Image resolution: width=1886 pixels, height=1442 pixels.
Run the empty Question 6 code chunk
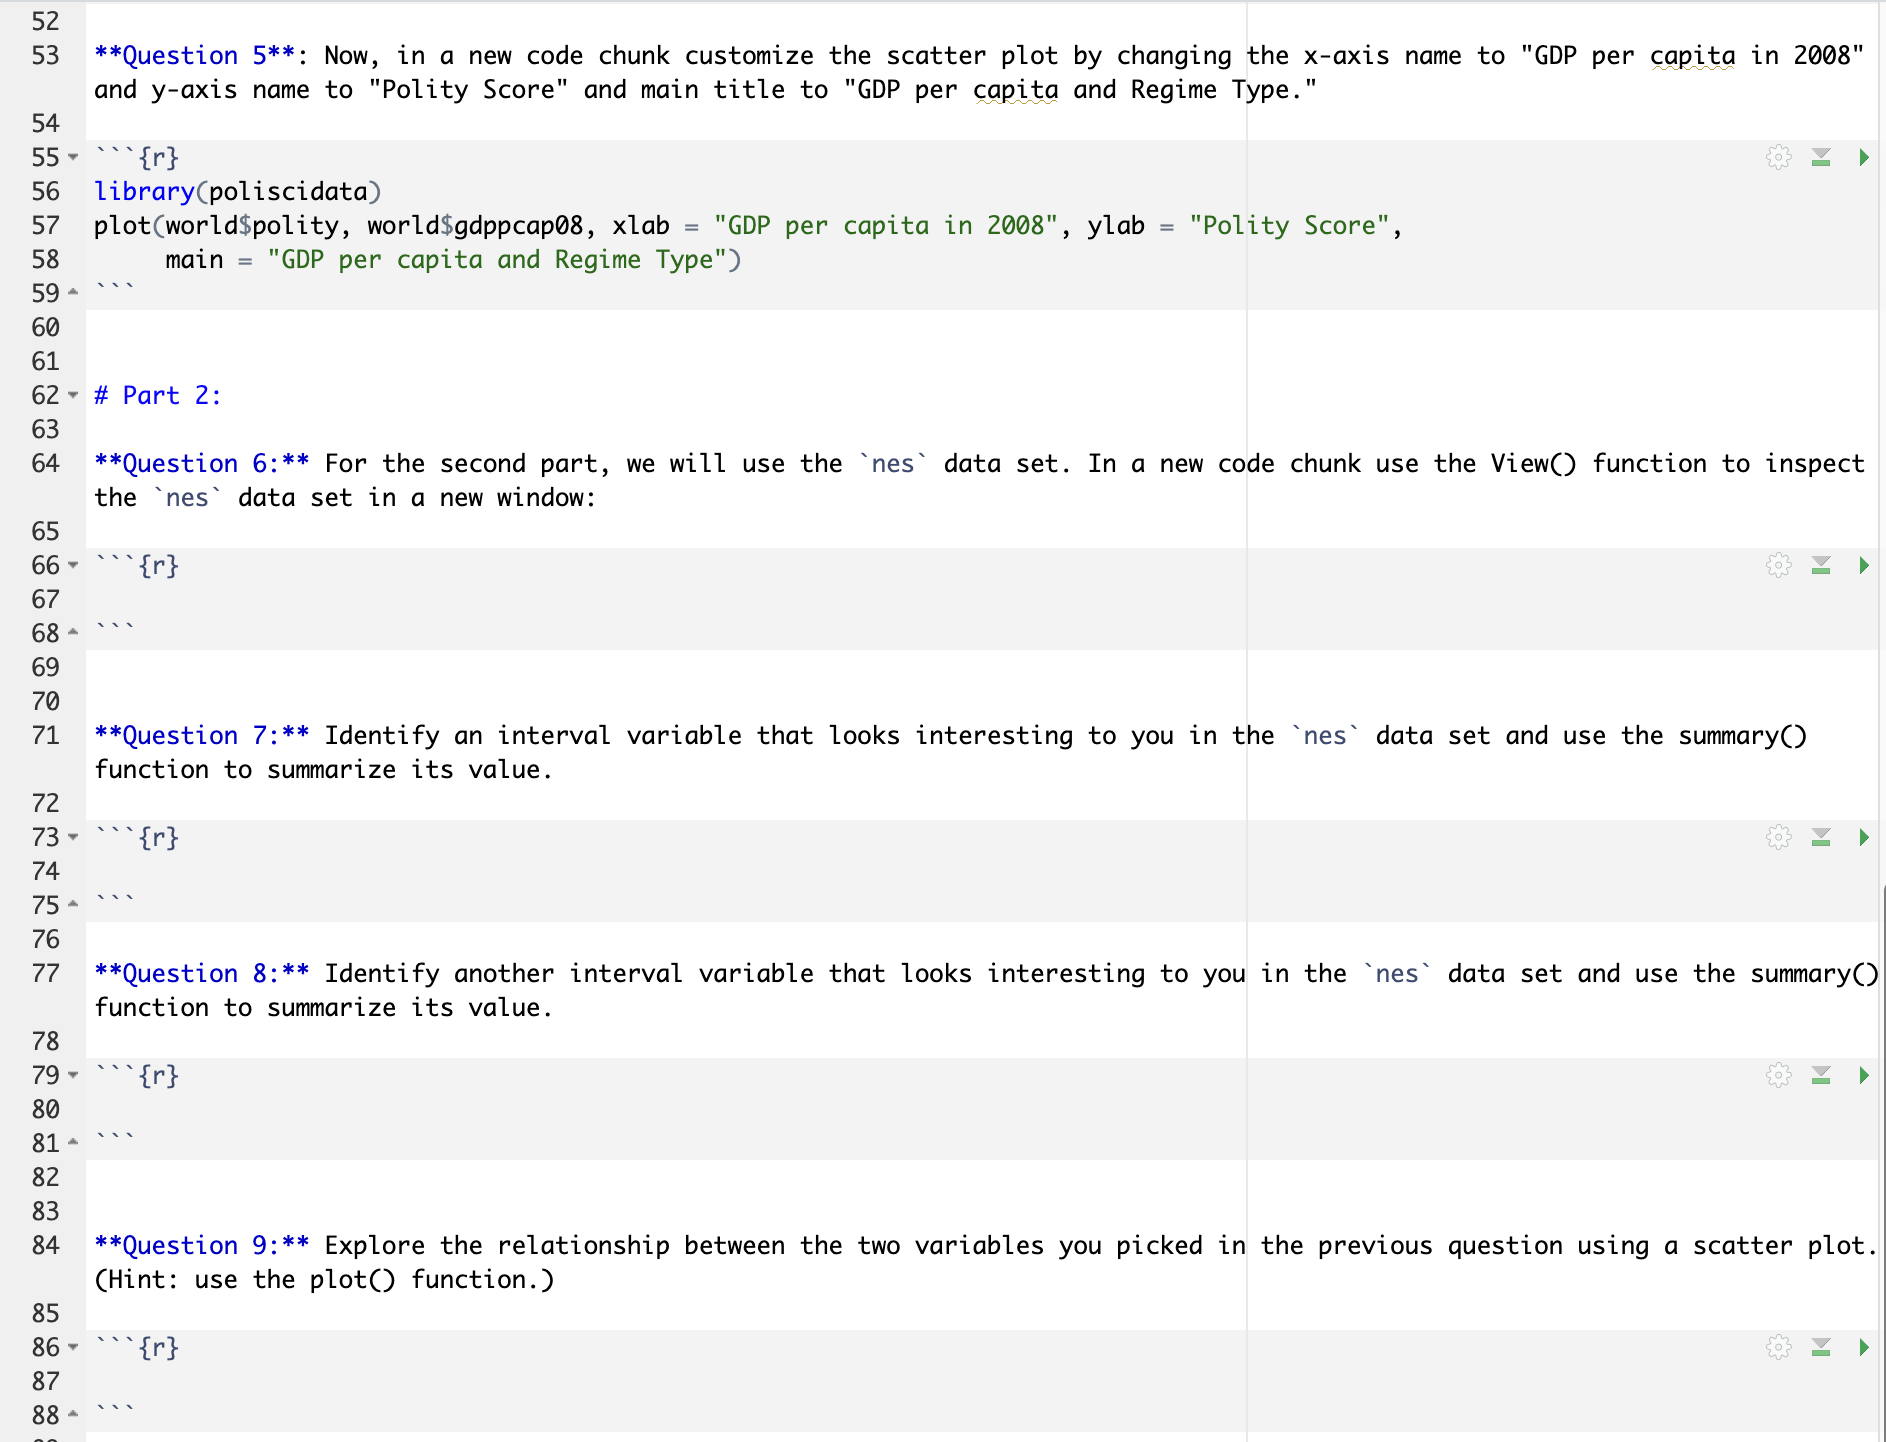[x=1864, y=565]
